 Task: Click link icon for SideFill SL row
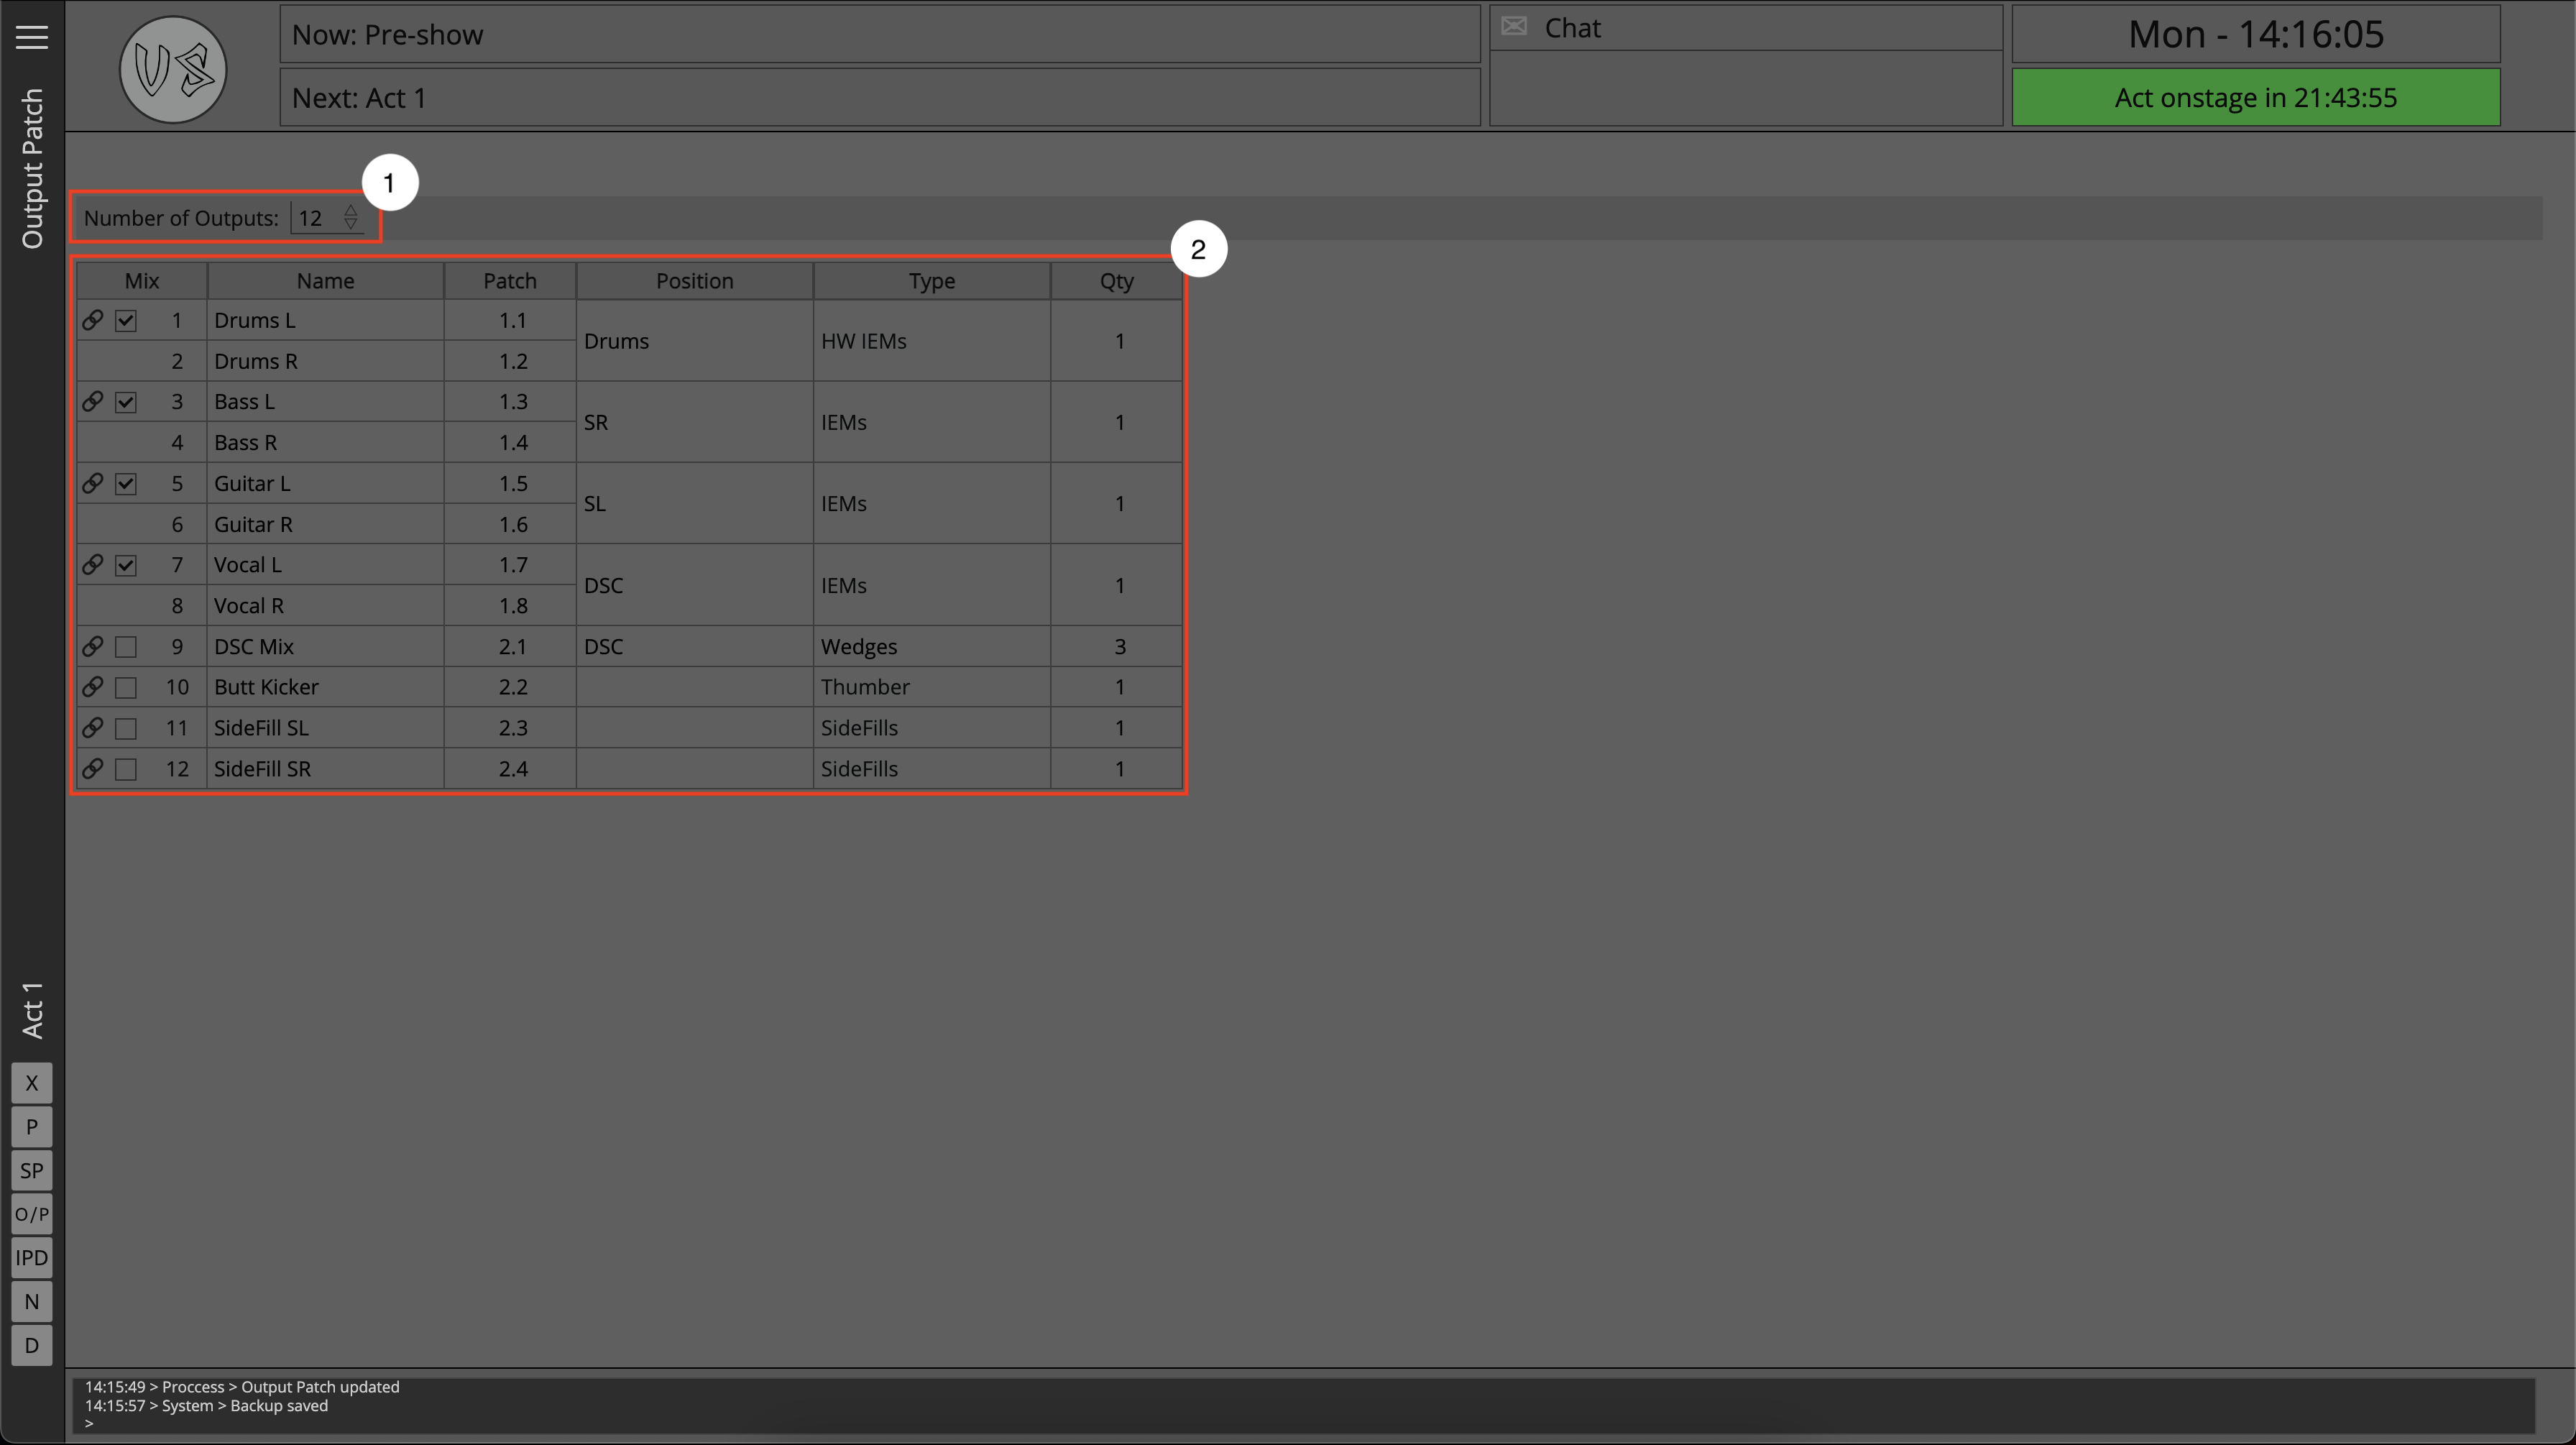tap(92, 727)
